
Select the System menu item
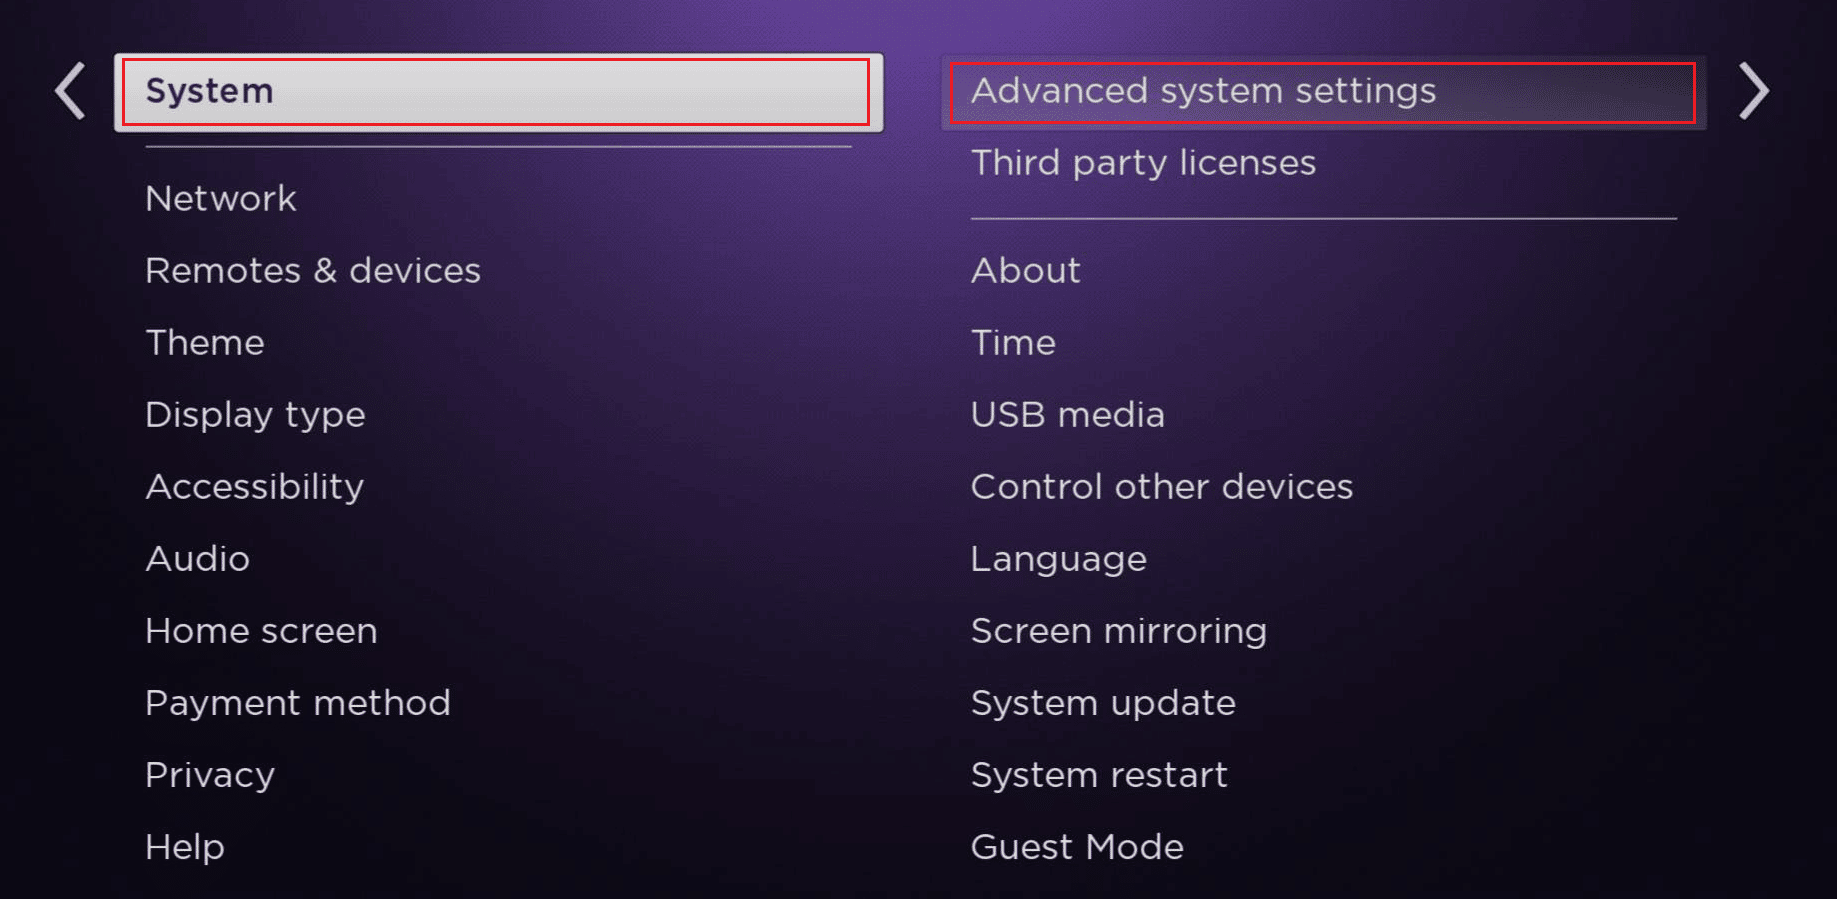[497, 92]
